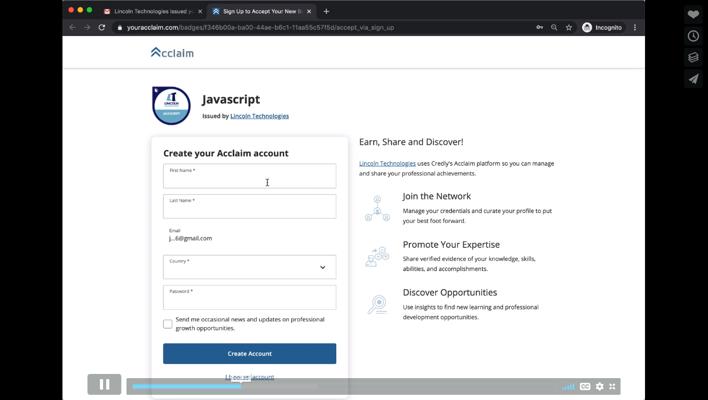Select Sign Up to Accept Your New tab
Viewport: 708px width, 400px height.
[x=261, y=11]
